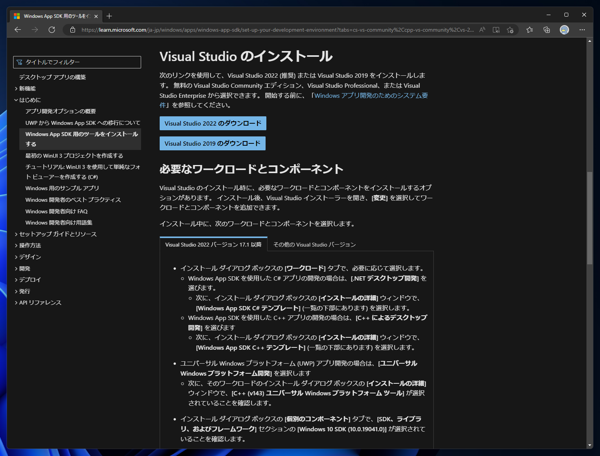Click the browser forward arrow

pos(35,30)
